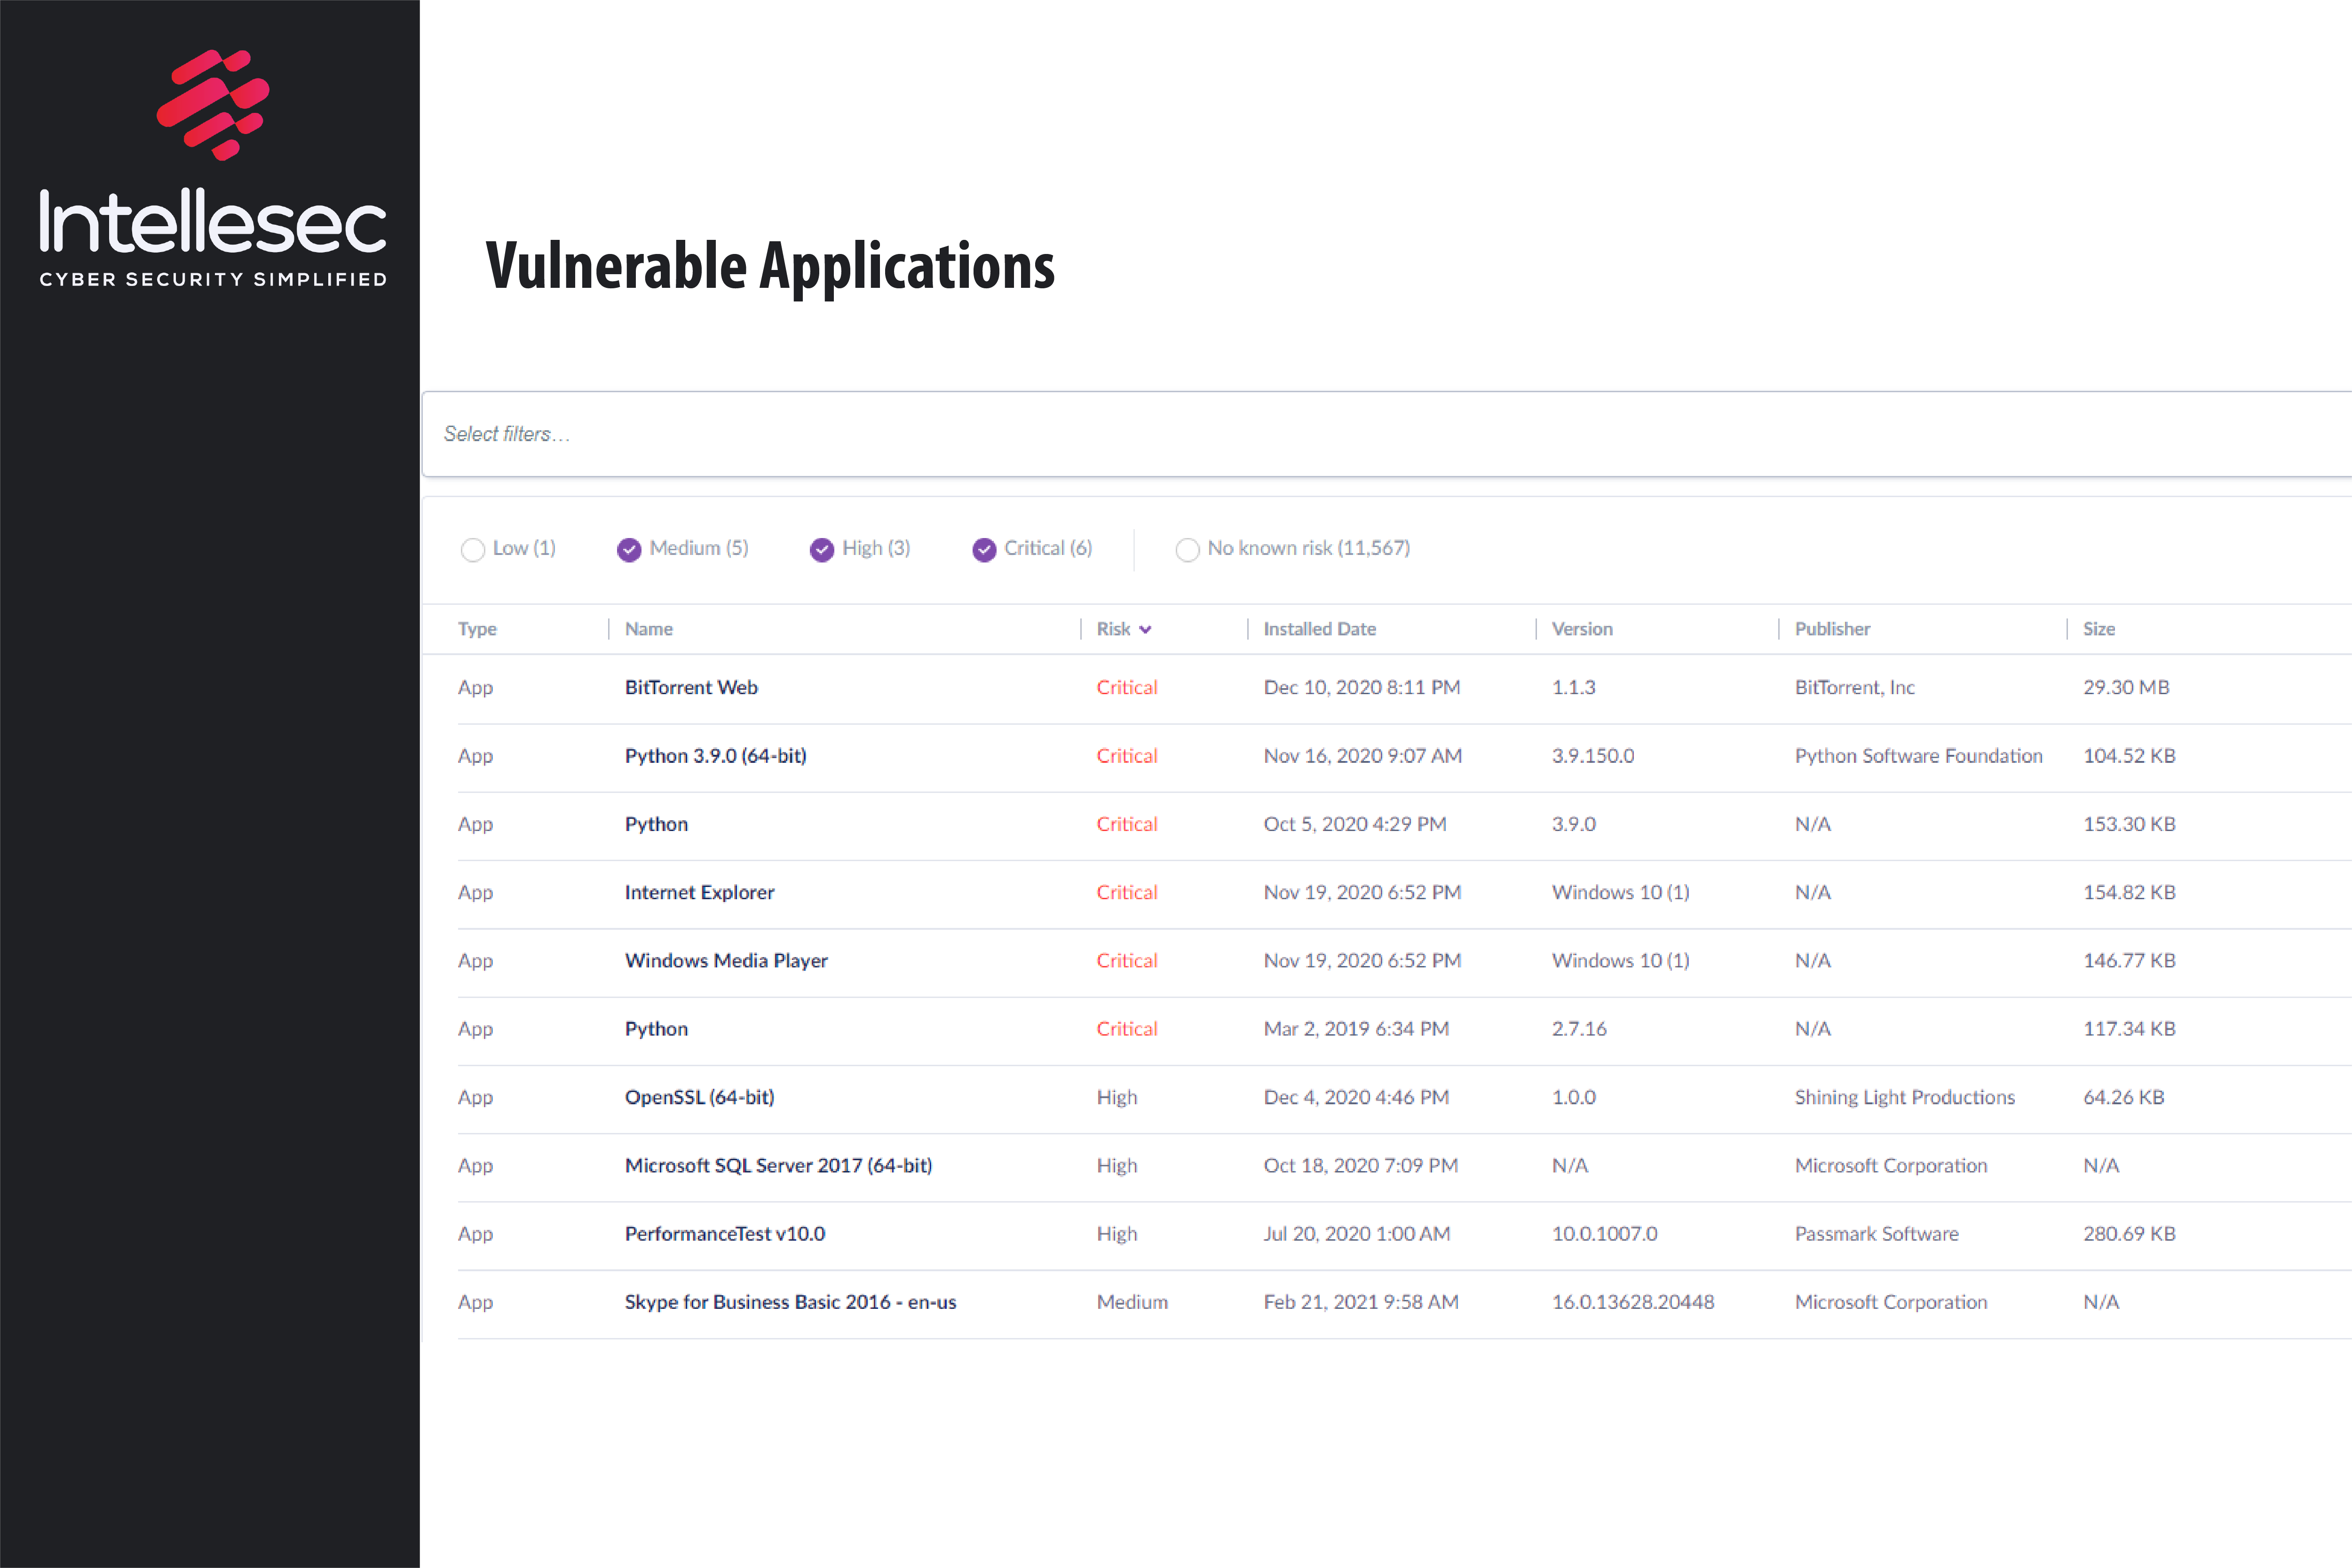The height and width of the screenshot is (1568, 2352).
Task: Click the Vulnerable Applications page heading
Action: click(770, 268)
